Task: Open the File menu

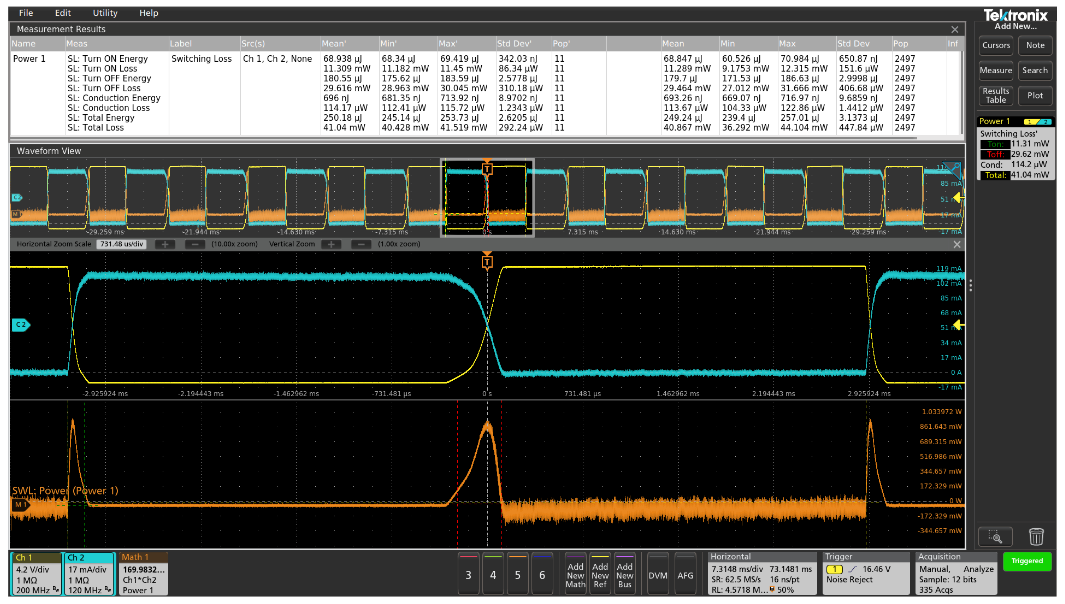Action: tap(26, 13)
